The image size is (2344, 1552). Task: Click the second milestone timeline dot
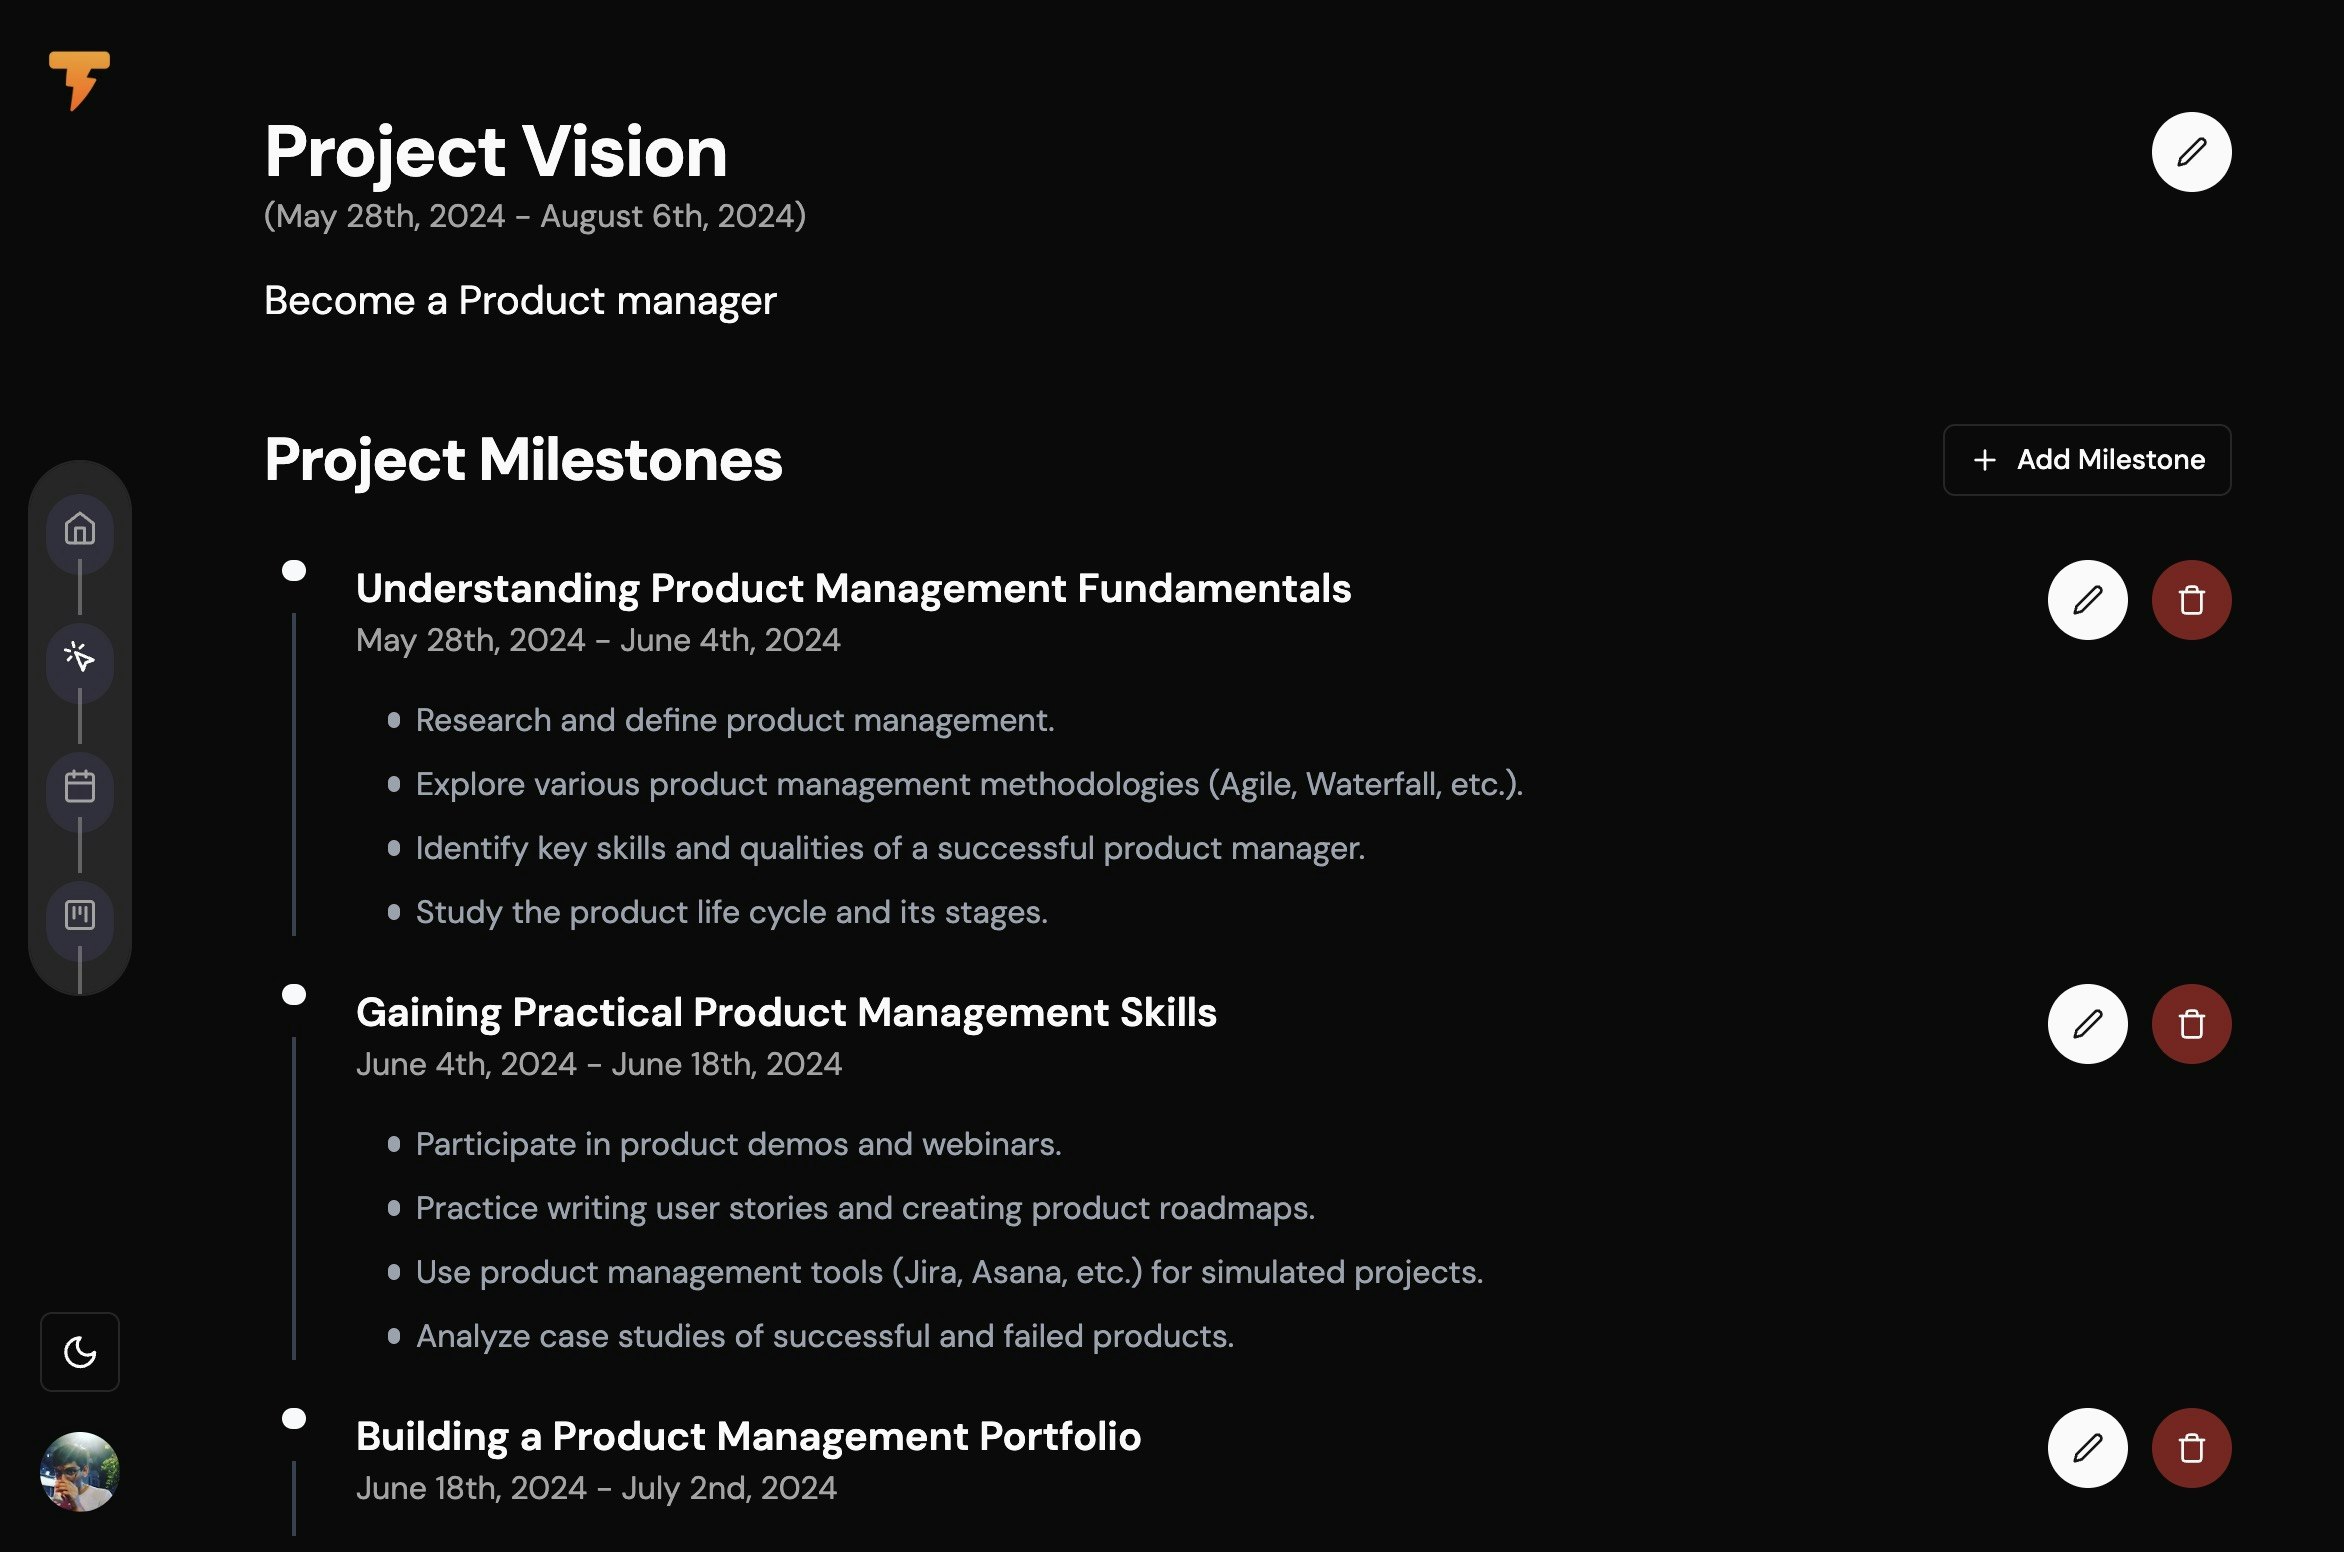click(294, 995)
